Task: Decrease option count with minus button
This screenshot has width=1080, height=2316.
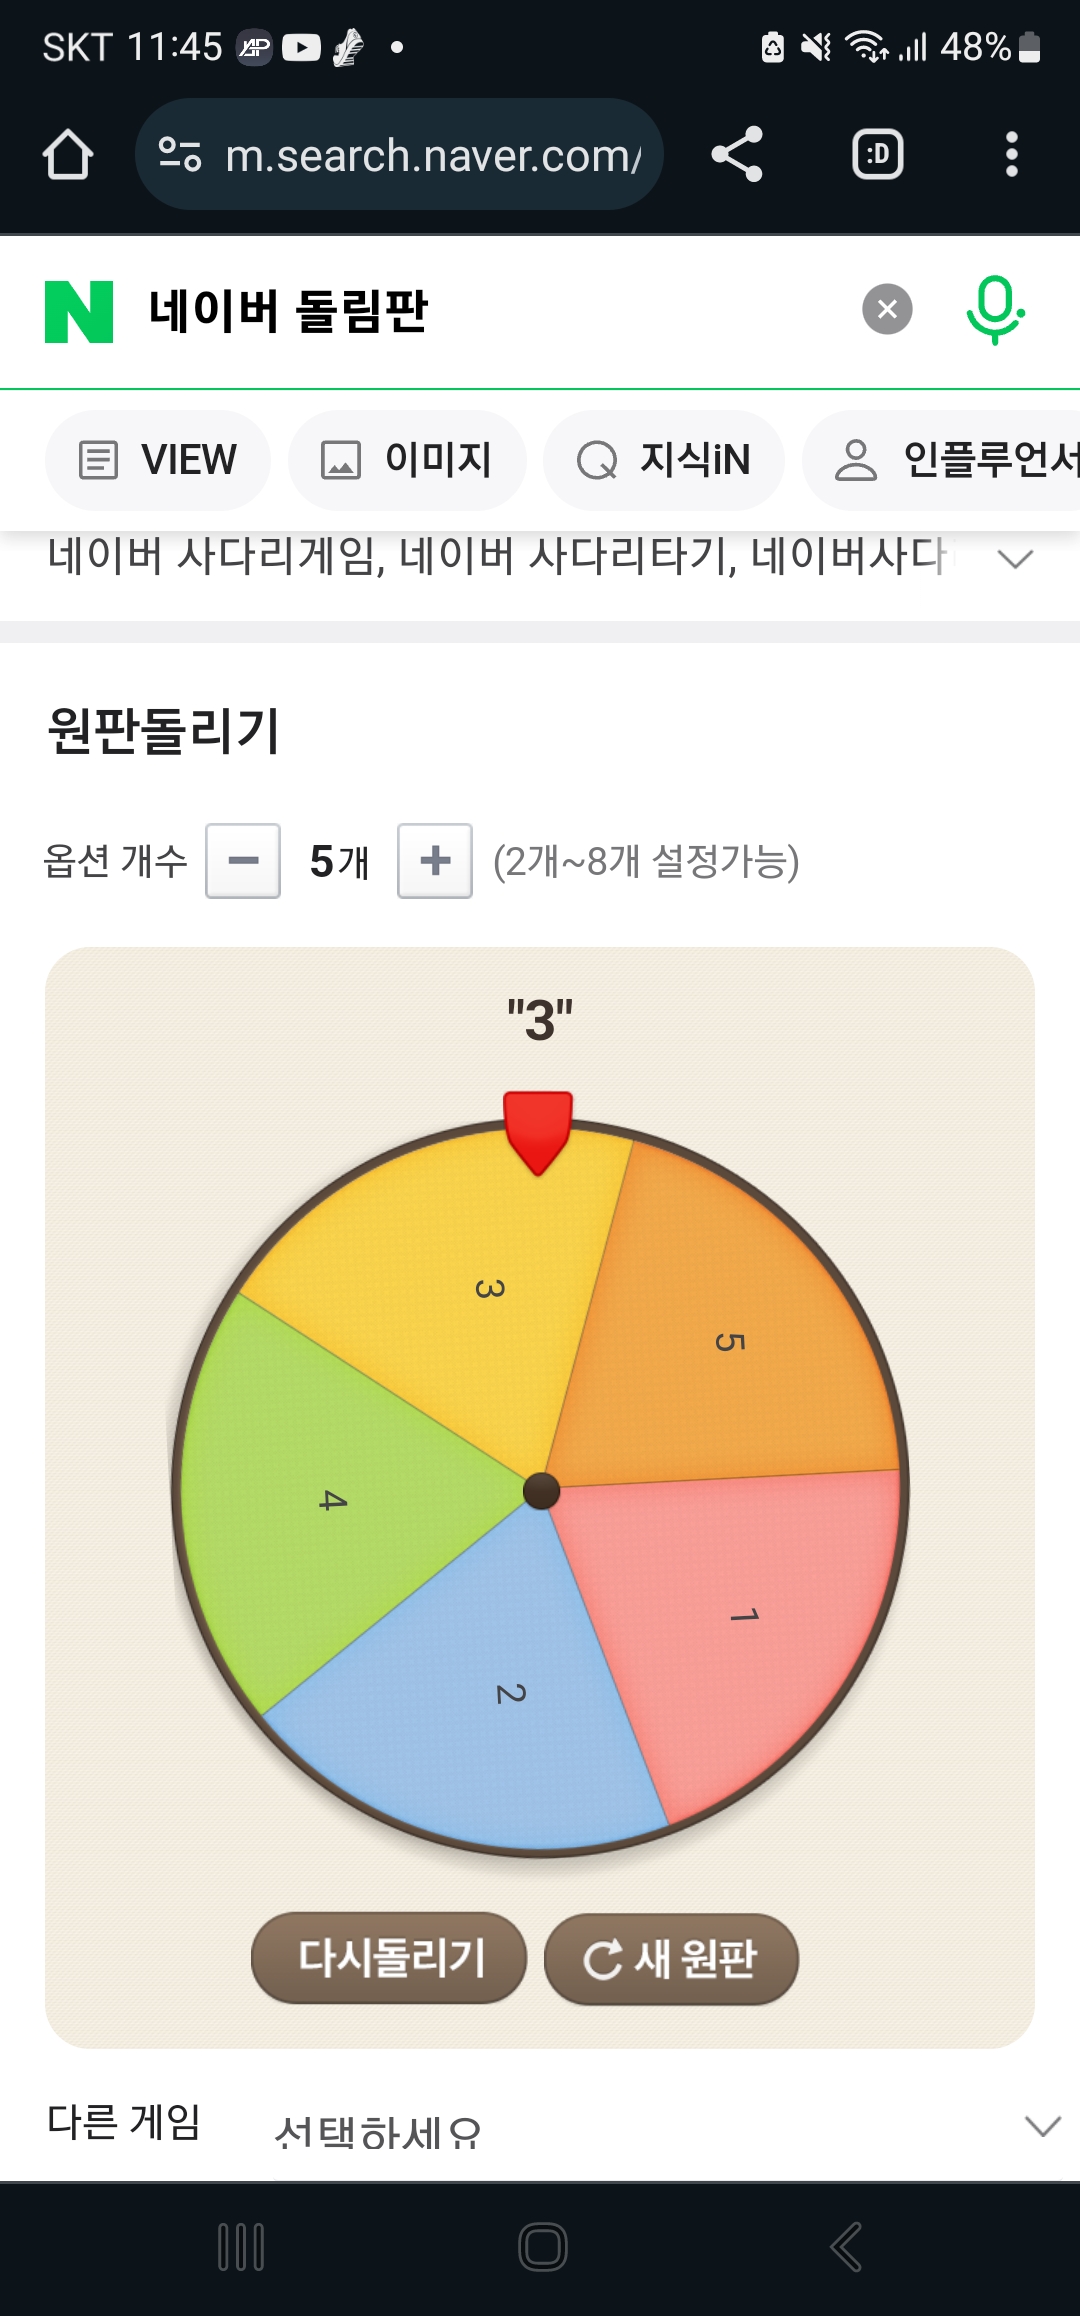Action: point(243,861)
